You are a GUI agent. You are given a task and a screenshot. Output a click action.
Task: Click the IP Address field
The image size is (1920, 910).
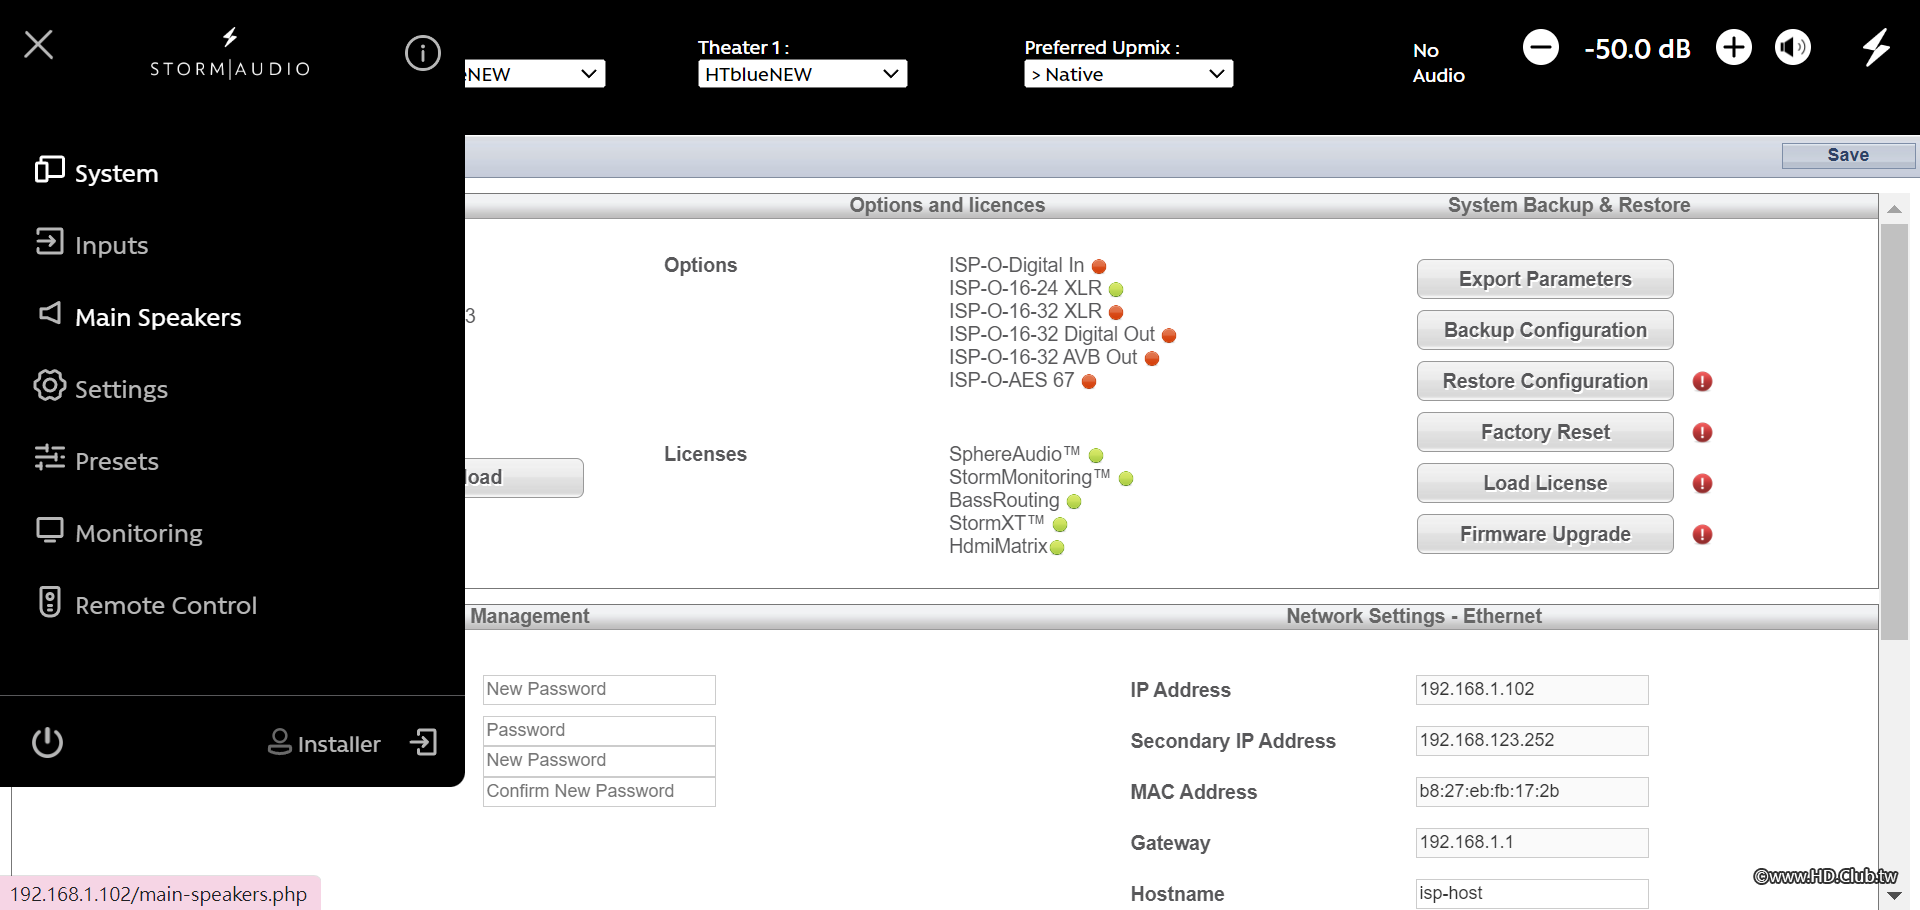[x=1532, y=689]
